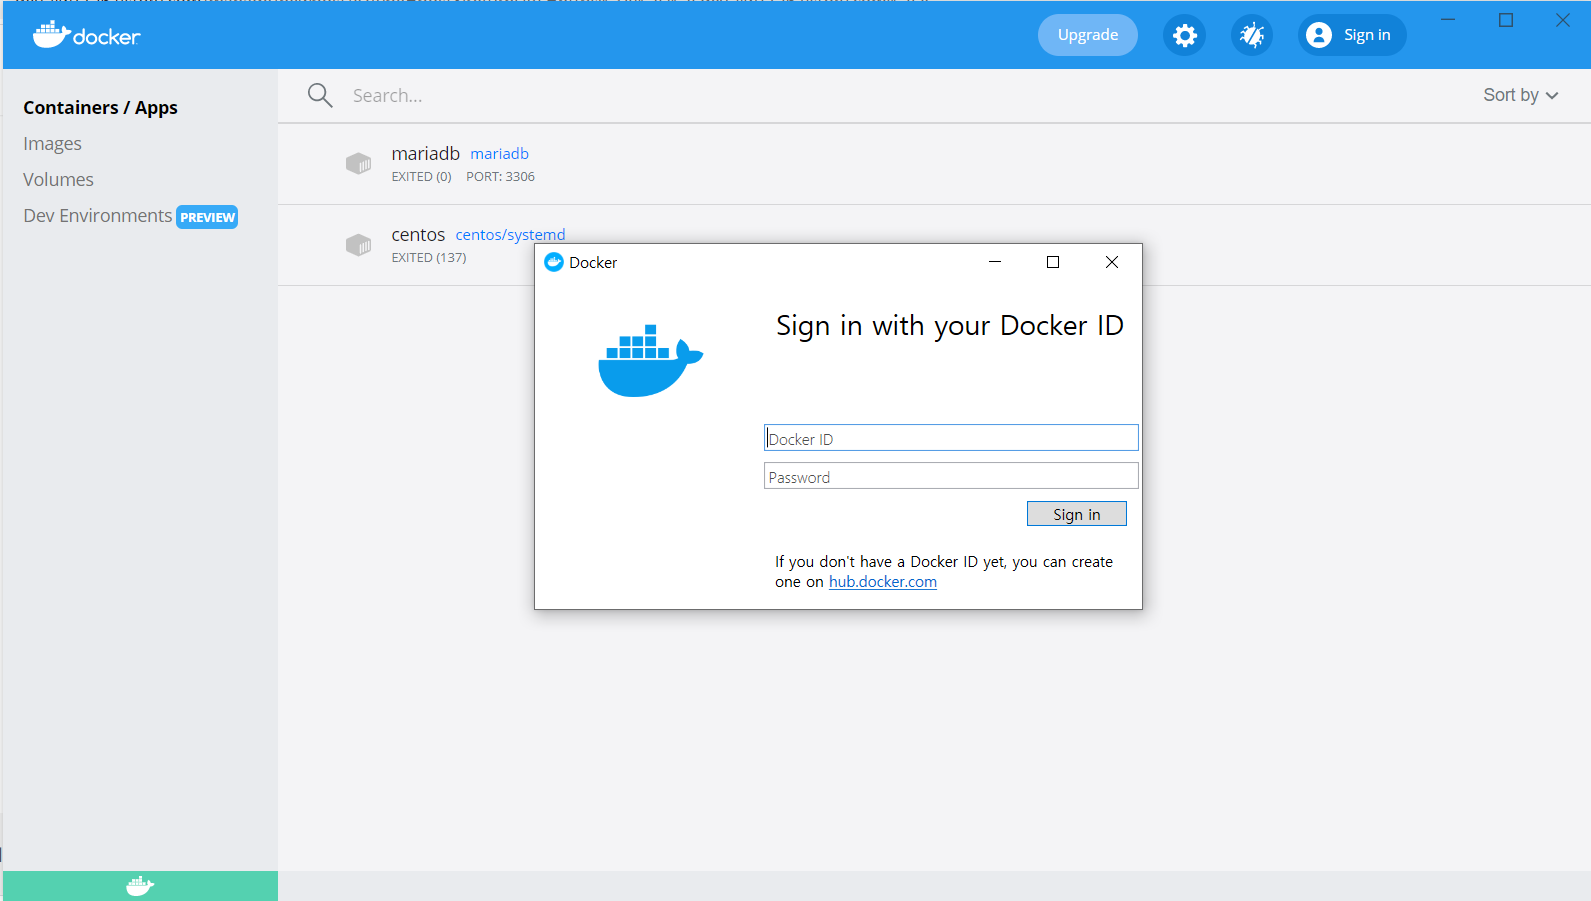Expand the Sort by dropdown
Screen dimensions: 1591x901
point(1521,95)
